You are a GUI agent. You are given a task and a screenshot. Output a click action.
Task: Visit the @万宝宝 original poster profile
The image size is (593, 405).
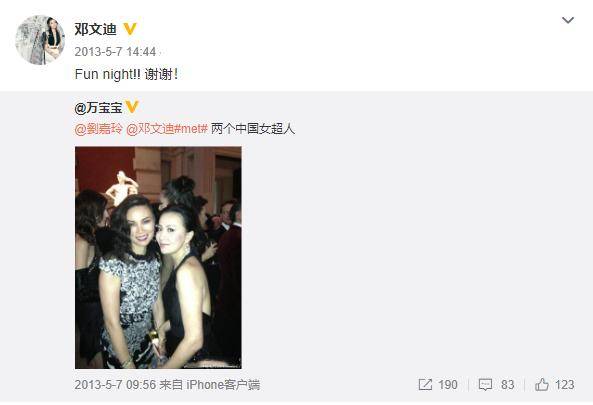pos(99,108)
